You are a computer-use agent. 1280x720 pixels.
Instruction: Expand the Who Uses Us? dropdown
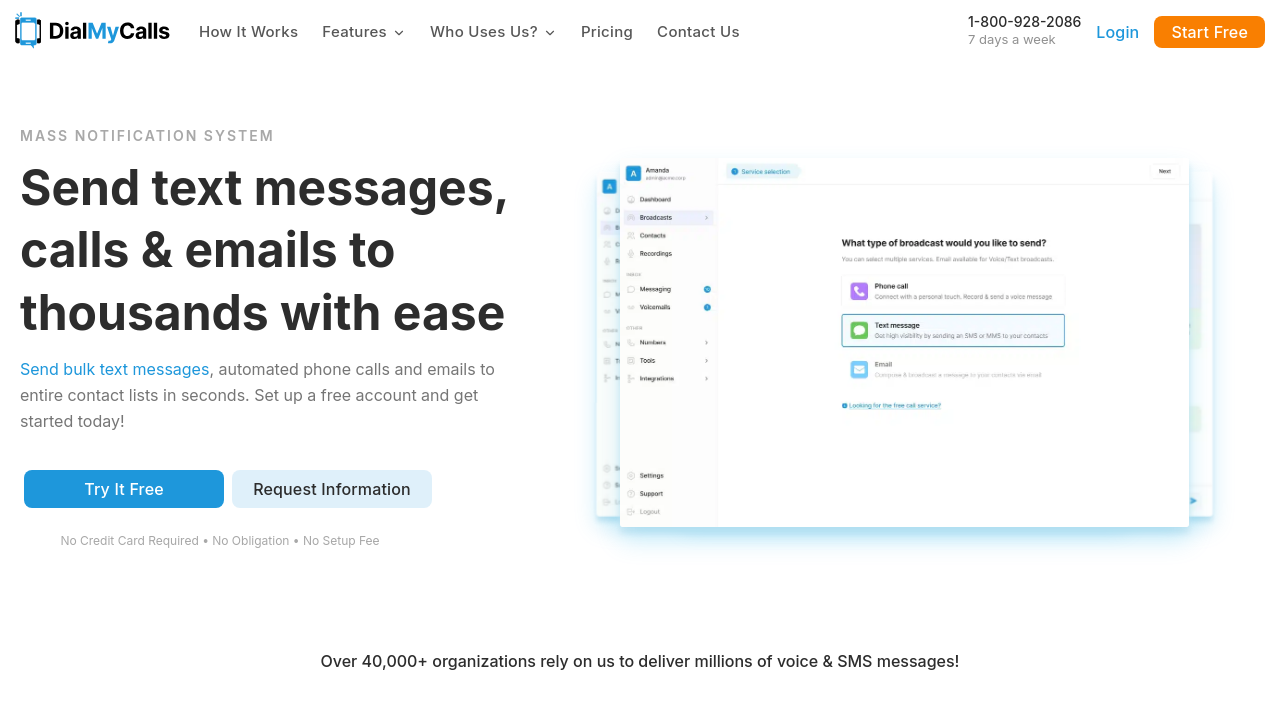tap(492, 32)
